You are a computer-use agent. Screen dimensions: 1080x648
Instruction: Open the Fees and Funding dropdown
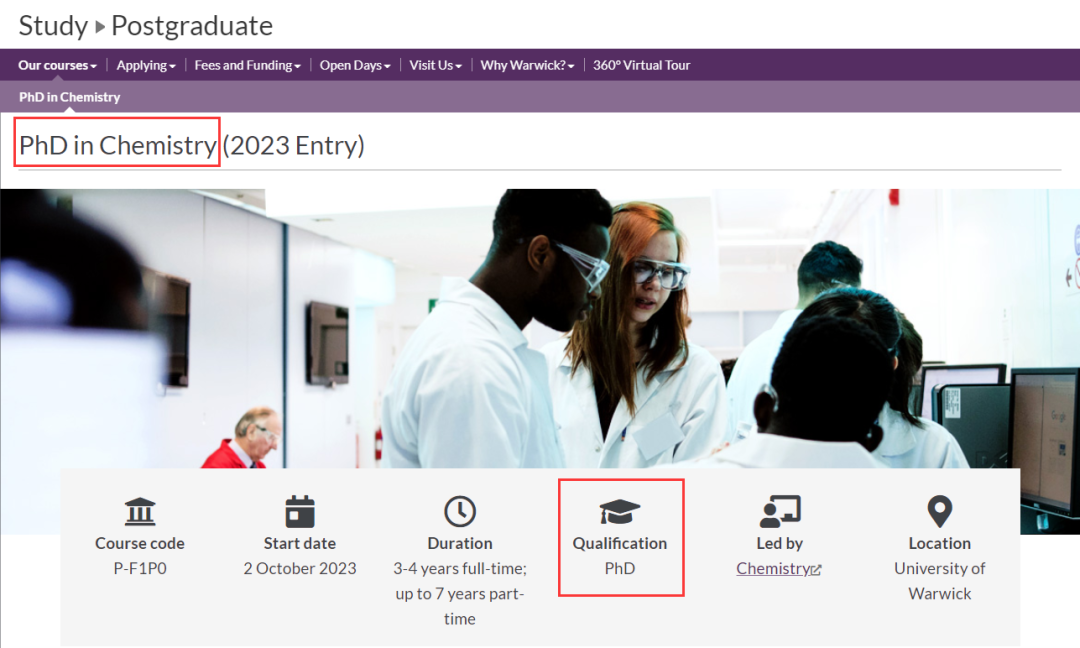click(x=247, y=65)
